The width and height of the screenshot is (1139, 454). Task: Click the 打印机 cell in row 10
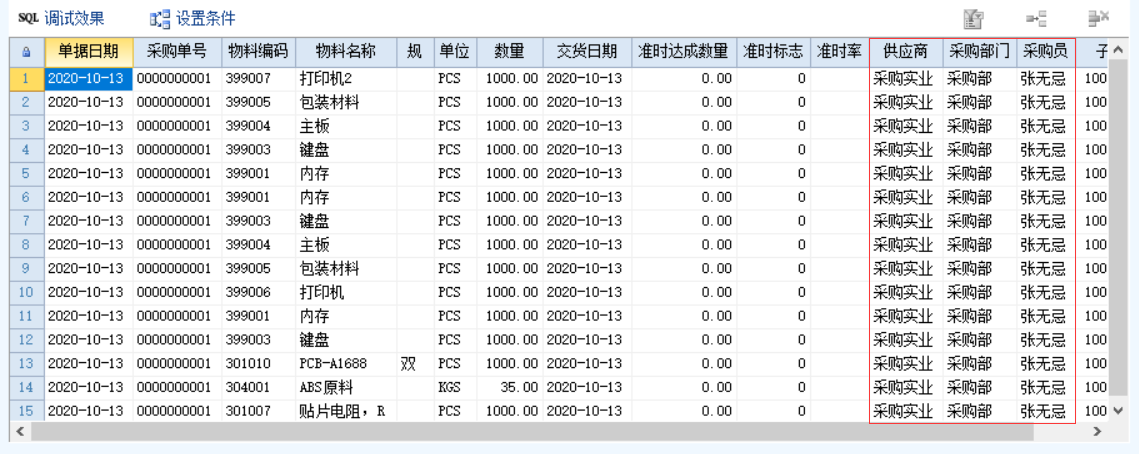click(x=346, y=293)
